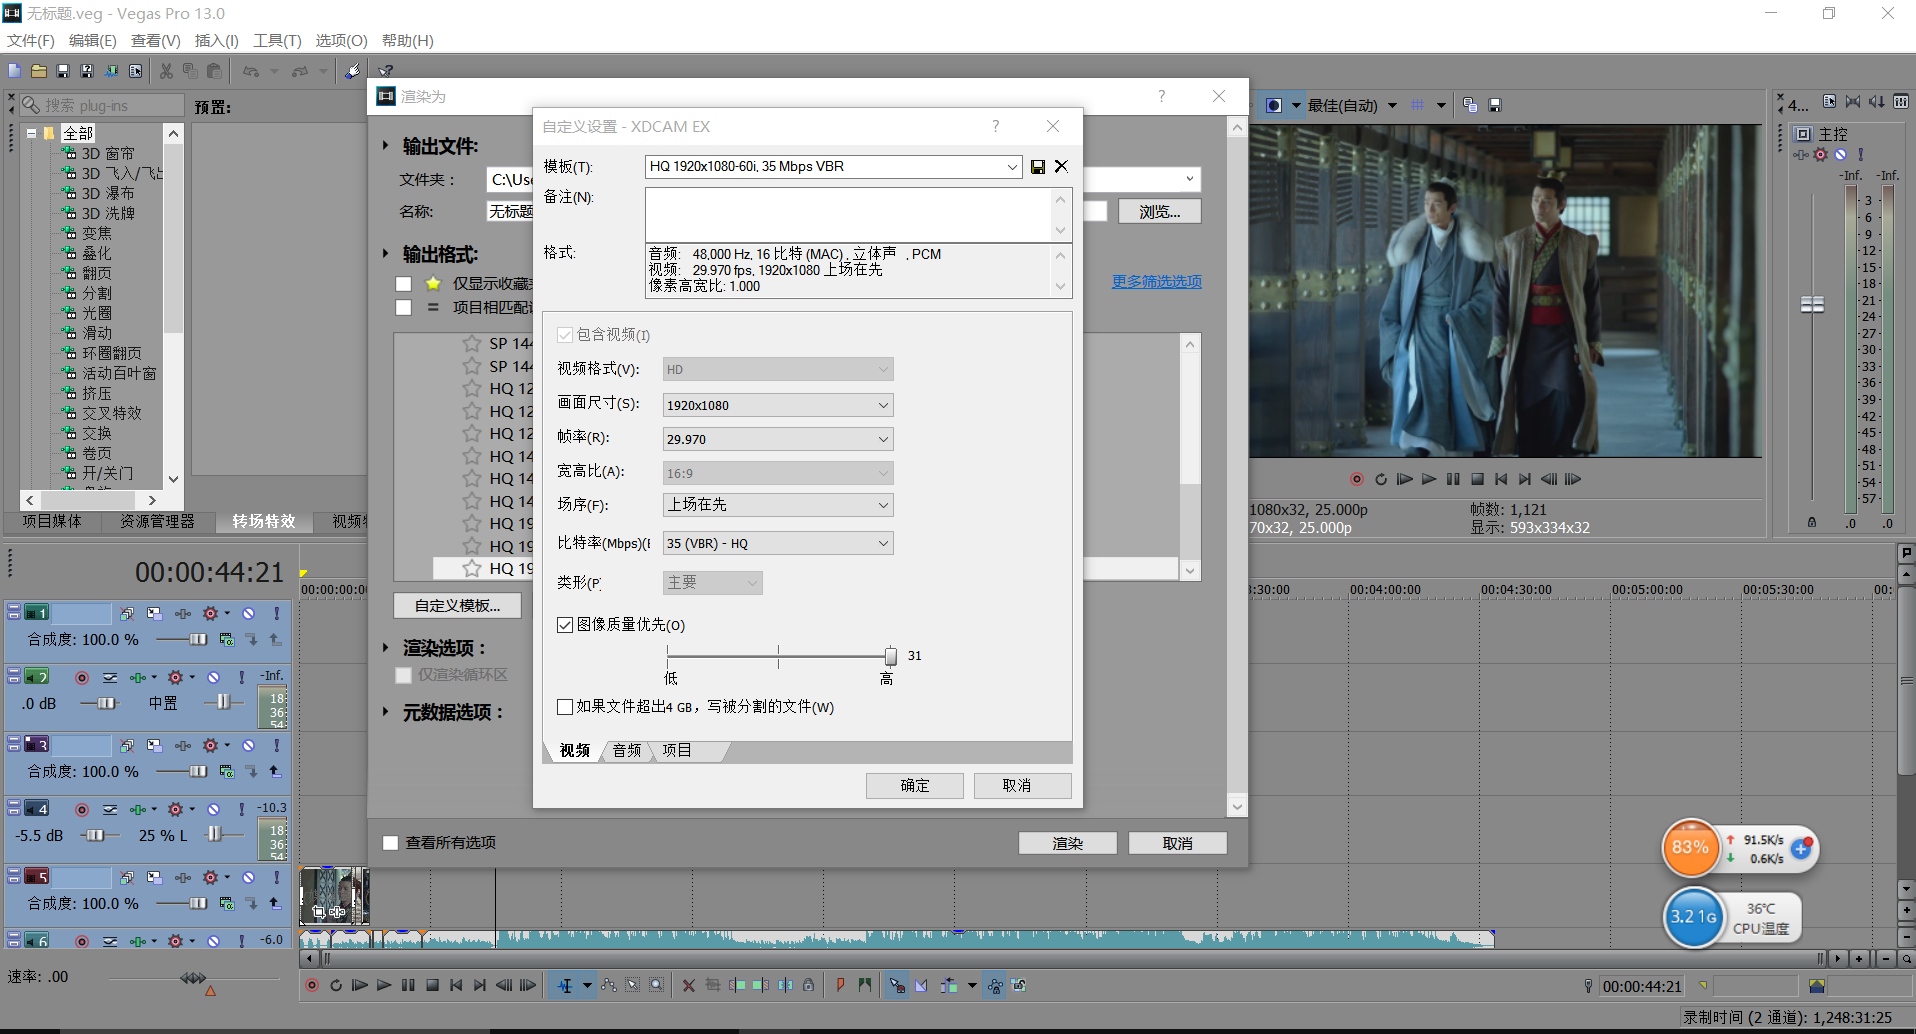Toggle the enable snapping icon
1916x1034 pixels.
[x=897, y=985]
